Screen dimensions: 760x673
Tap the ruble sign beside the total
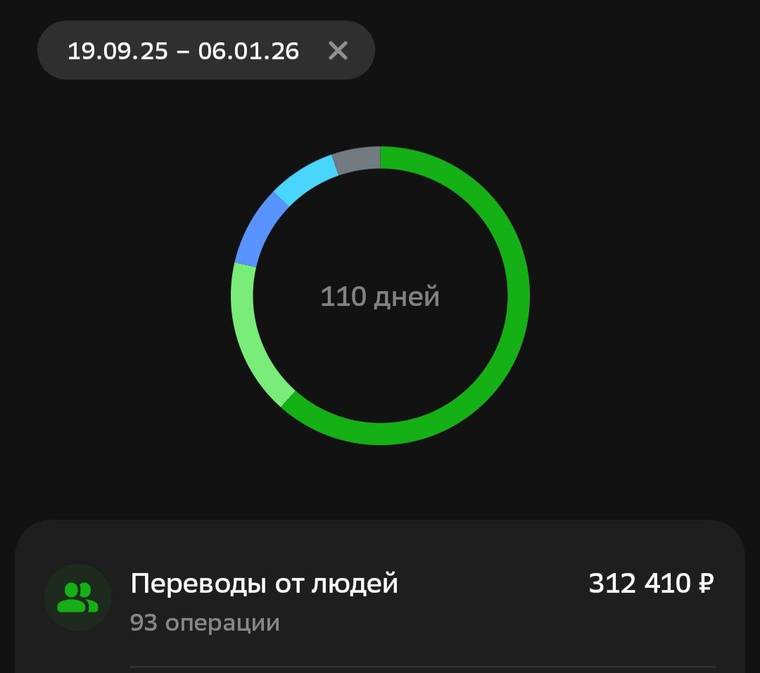tap(705, 583)
